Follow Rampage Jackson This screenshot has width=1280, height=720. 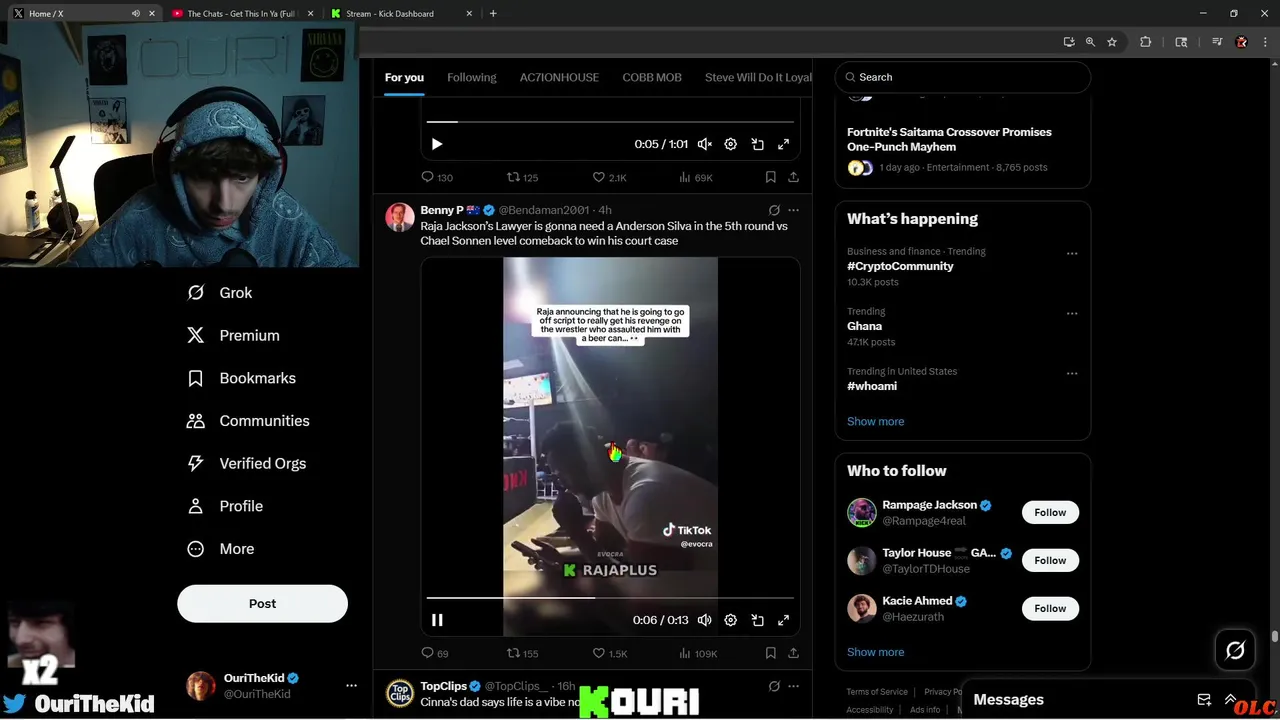tap(1050, 513)
